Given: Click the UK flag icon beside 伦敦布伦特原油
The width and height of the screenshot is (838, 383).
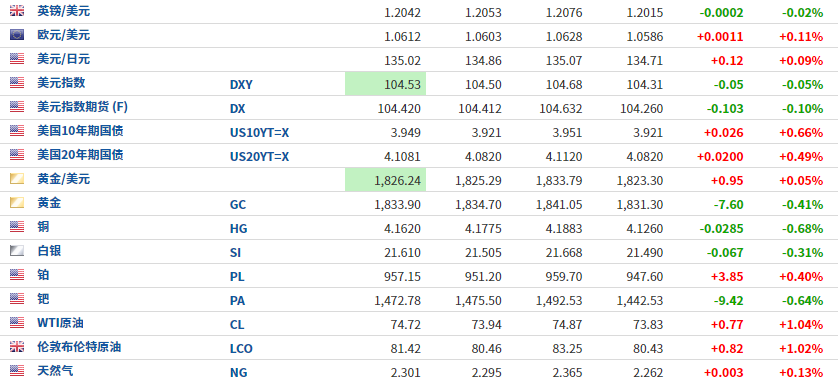Looking at the screenshot, I should point(17,347).
